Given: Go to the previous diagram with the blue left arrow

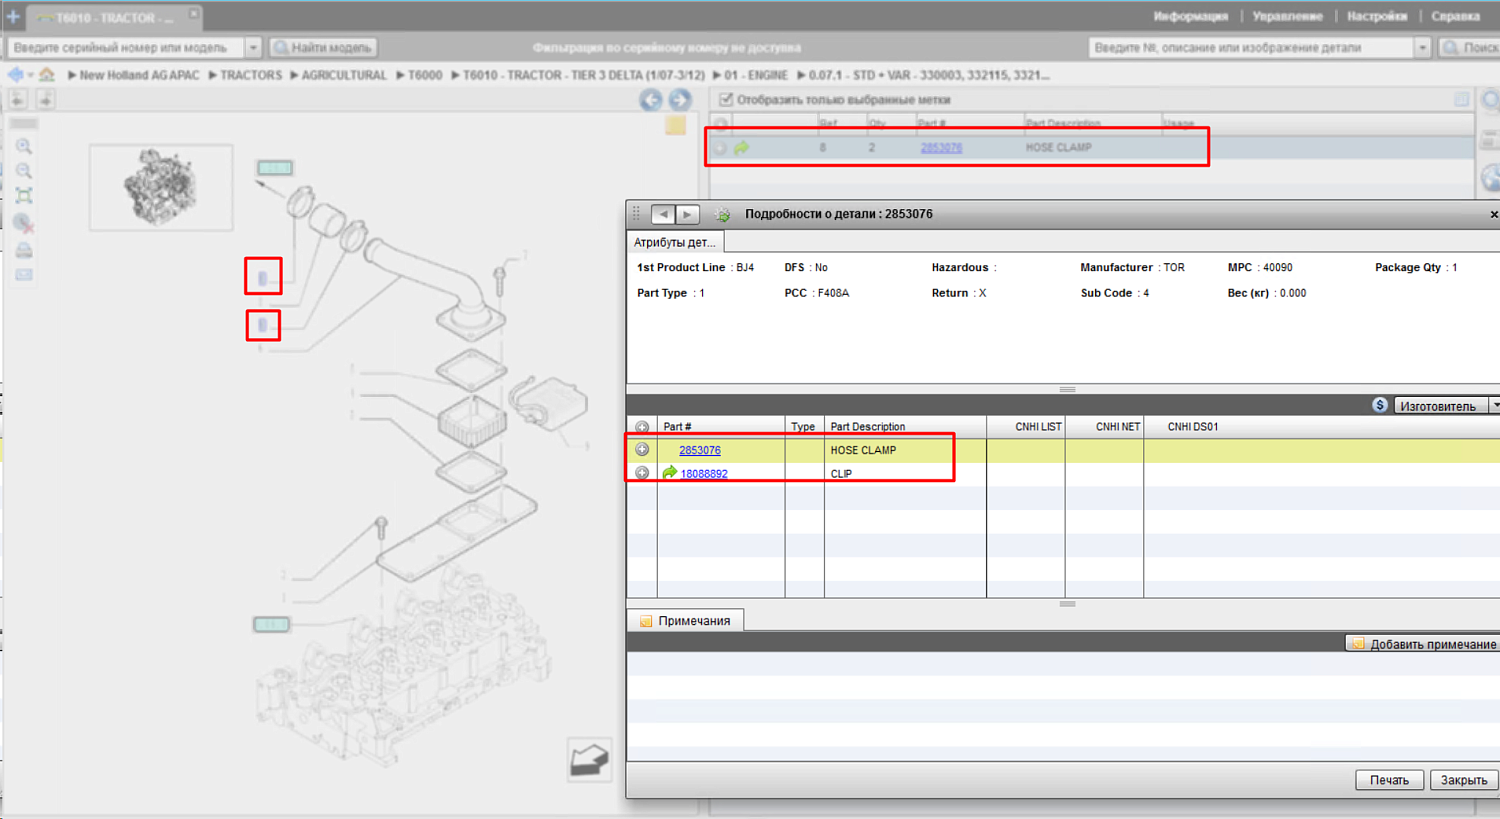Looking at the screenshot, I should click(x=651, y=100).
